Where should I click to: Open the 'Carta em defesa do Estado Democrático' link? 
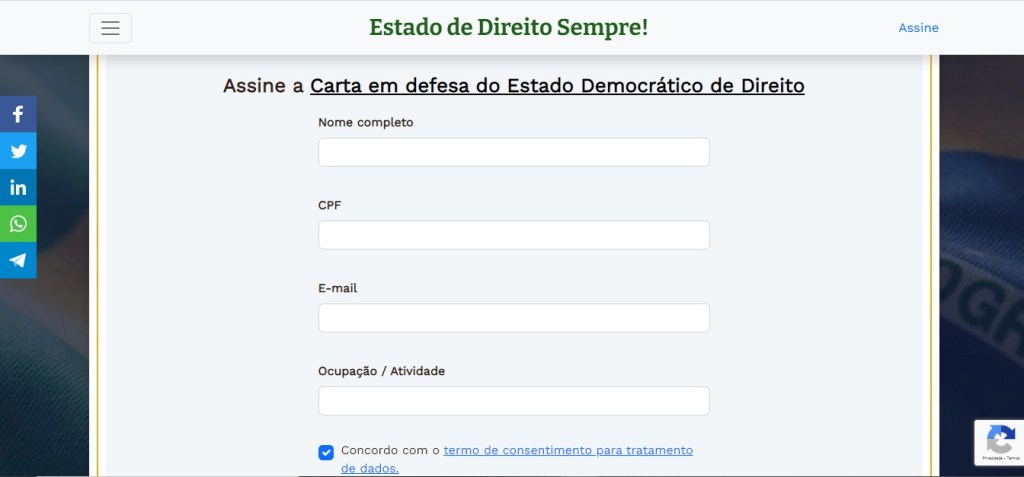[x=557, y=86]
